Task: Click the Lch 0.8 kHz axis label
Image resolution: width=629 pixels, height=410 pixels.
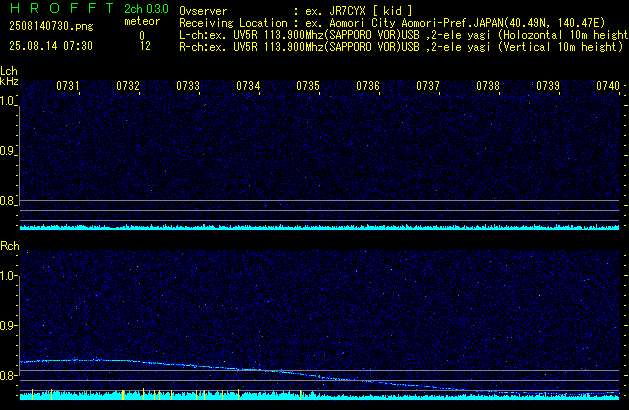Action: click(x=7, y=201)
